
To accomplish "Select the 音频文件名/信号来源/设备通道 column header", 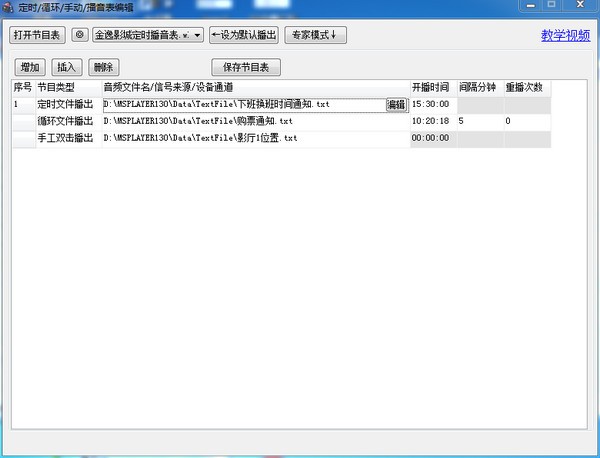I will (256, 88).
